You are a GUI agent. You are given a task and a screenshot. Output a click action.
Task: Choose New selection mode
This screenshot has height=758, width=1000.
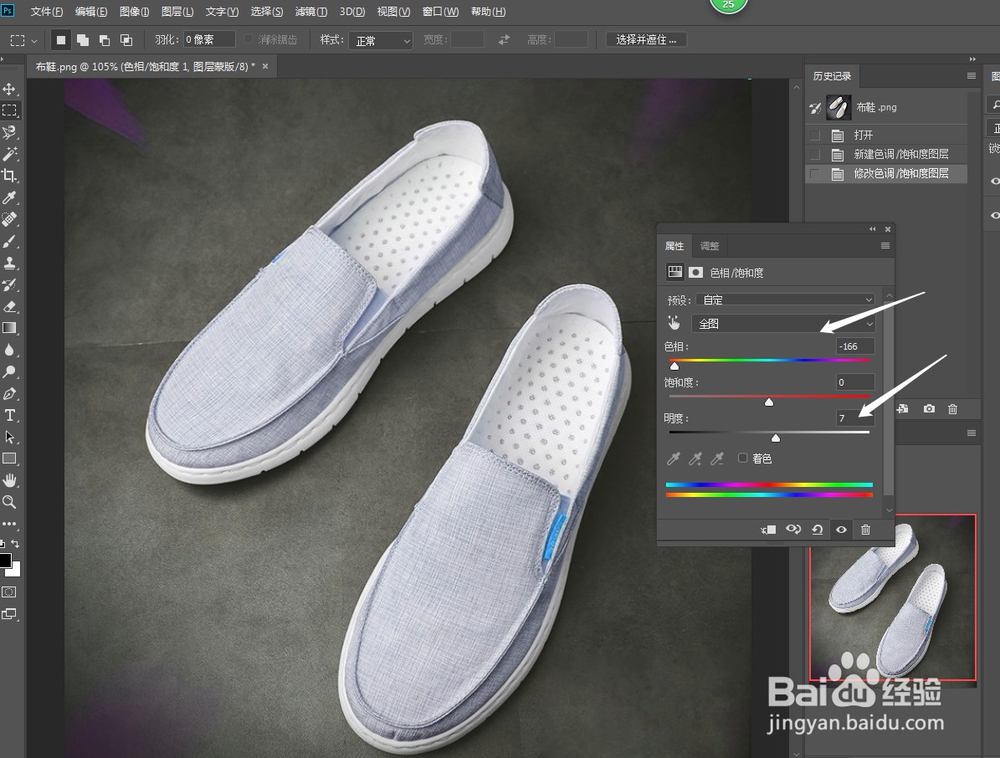coord(61,40)
